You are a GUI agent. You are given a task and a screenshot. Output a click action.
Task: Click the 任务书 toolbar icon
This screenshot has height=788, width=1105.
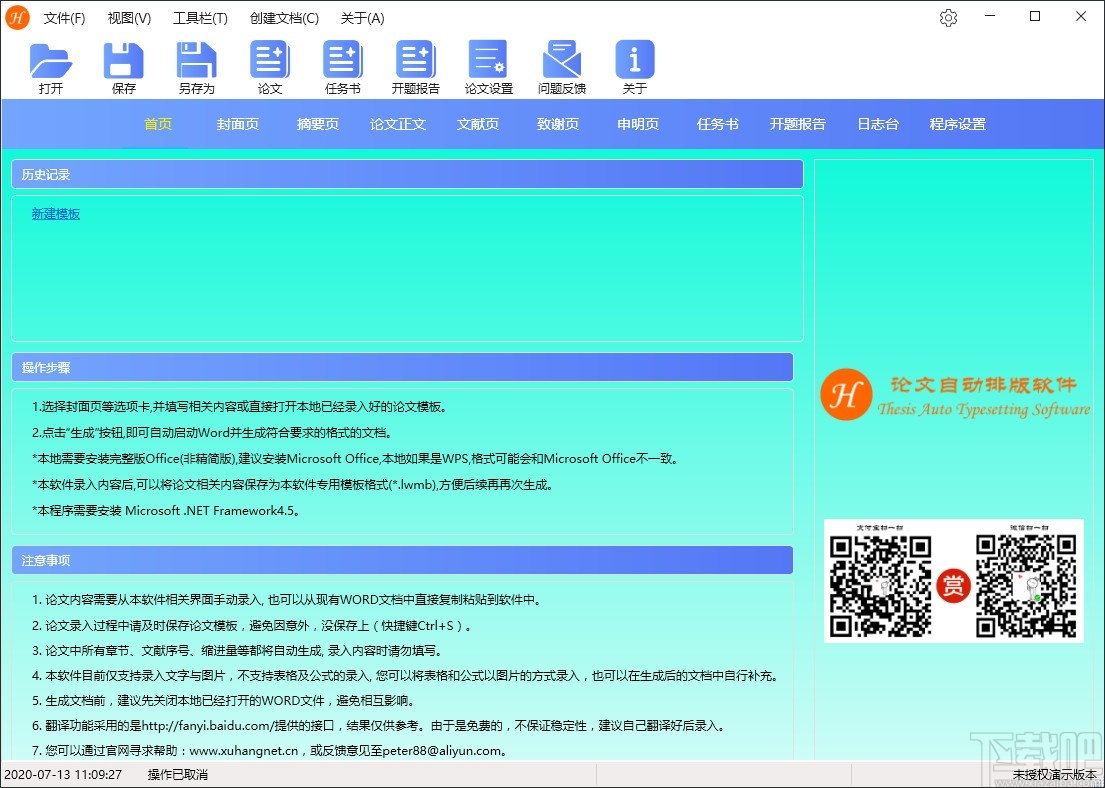click(x=342, y=65)
